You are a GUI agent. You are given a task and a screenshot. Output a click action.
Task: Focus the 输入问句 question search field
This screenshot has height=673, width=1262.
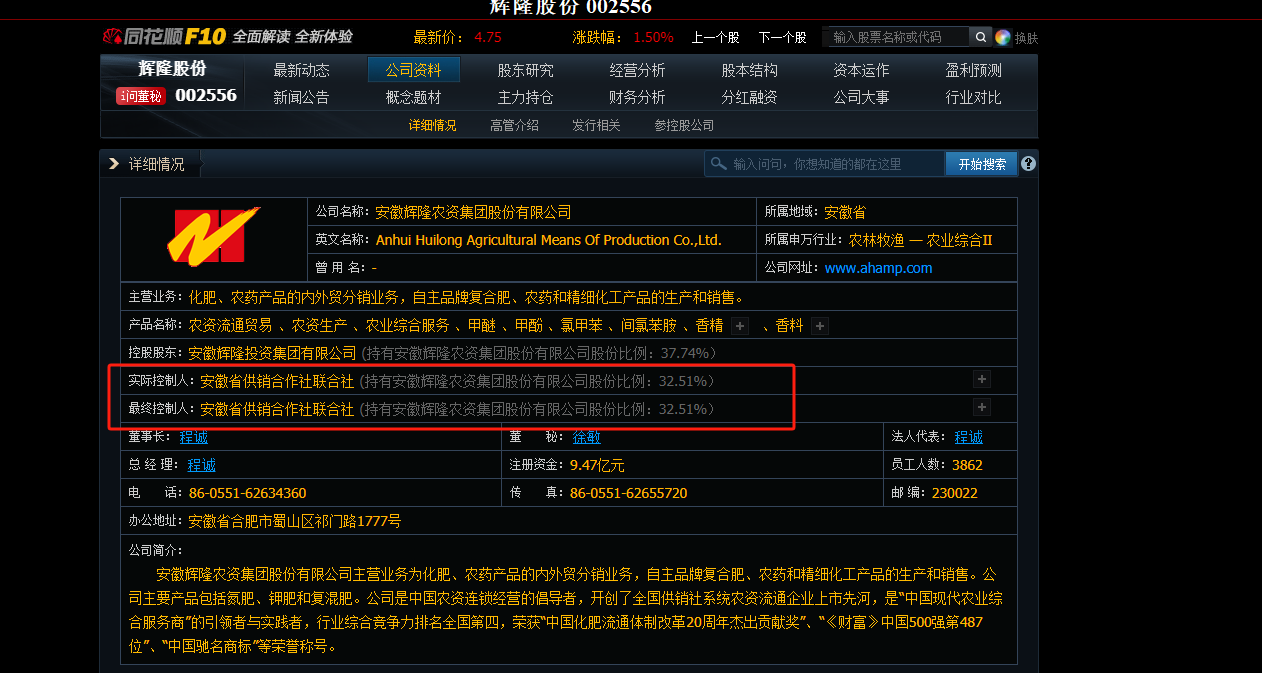[825, 164]
